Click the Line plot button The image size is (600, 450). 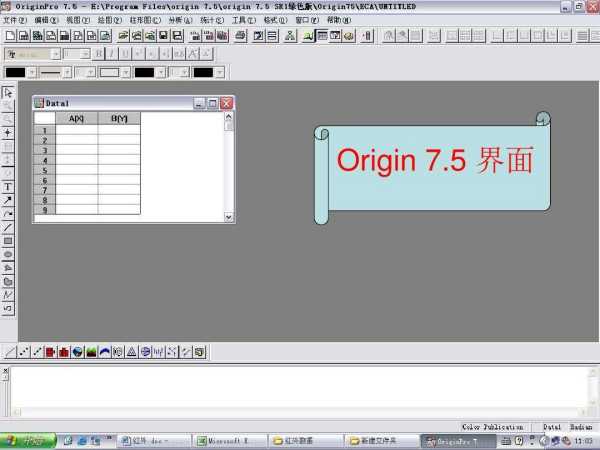pos(10,352)
